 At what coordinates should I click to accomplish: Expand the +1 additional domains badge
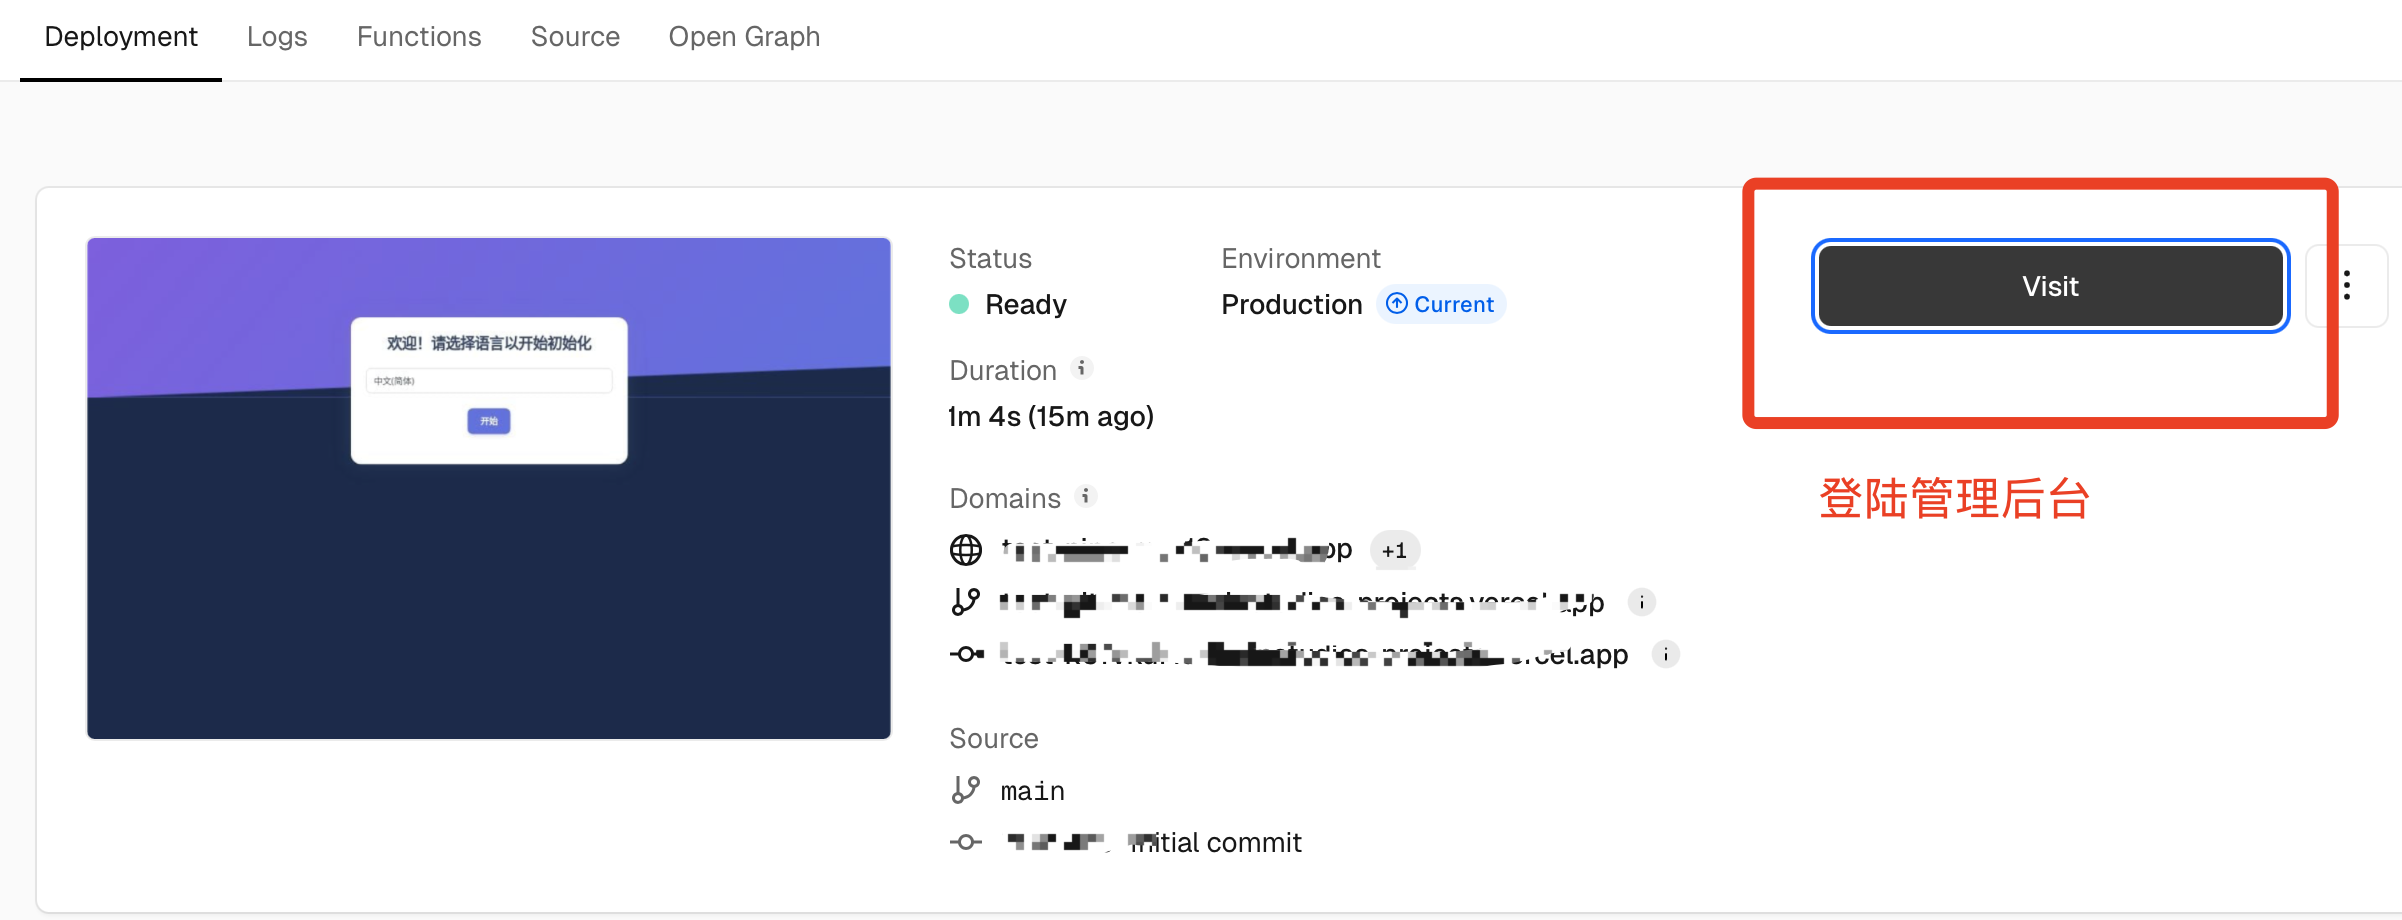point(1394,550)
